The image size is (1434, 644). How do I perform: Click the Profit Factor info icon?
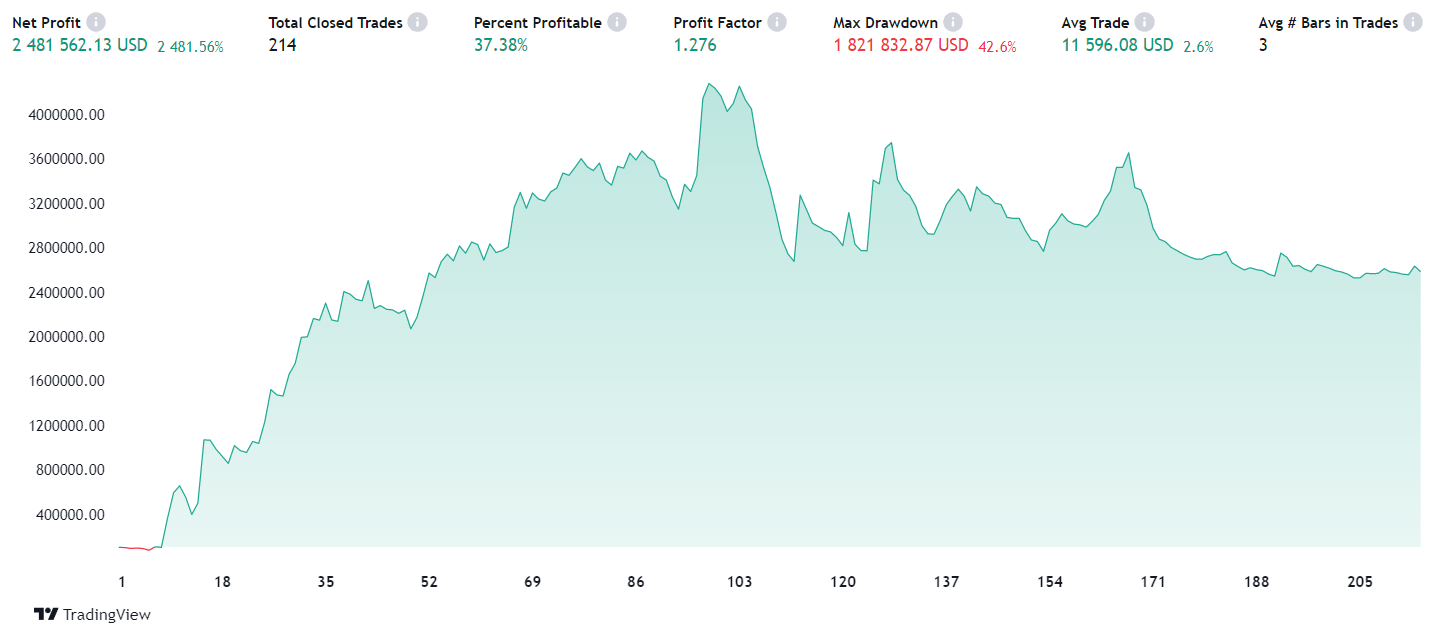click(777, 22)
